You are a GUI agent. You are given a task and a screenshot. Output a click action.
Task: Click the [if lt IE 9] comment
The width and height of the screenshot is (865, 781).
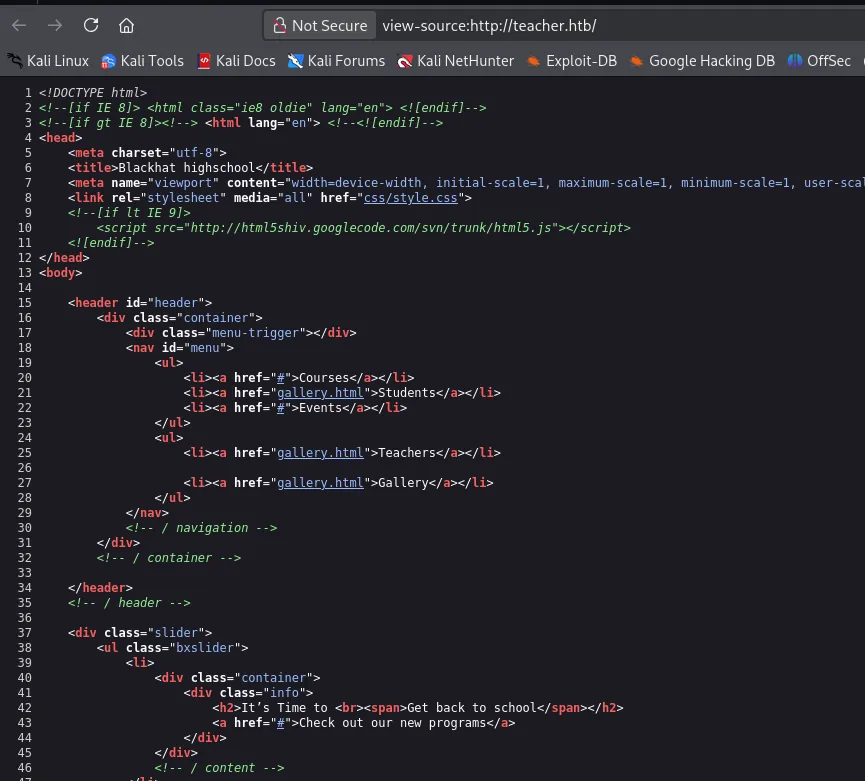[129, 213]
